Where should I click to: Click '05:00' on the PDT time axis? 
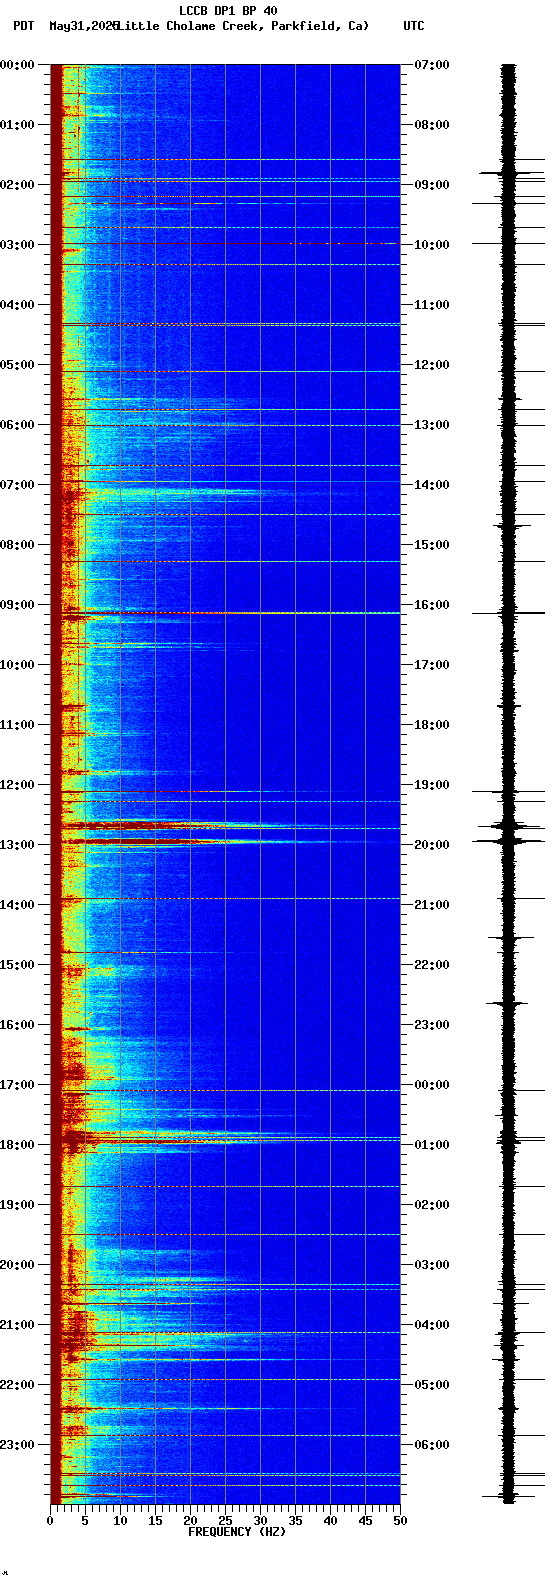(x=17, y=365)
